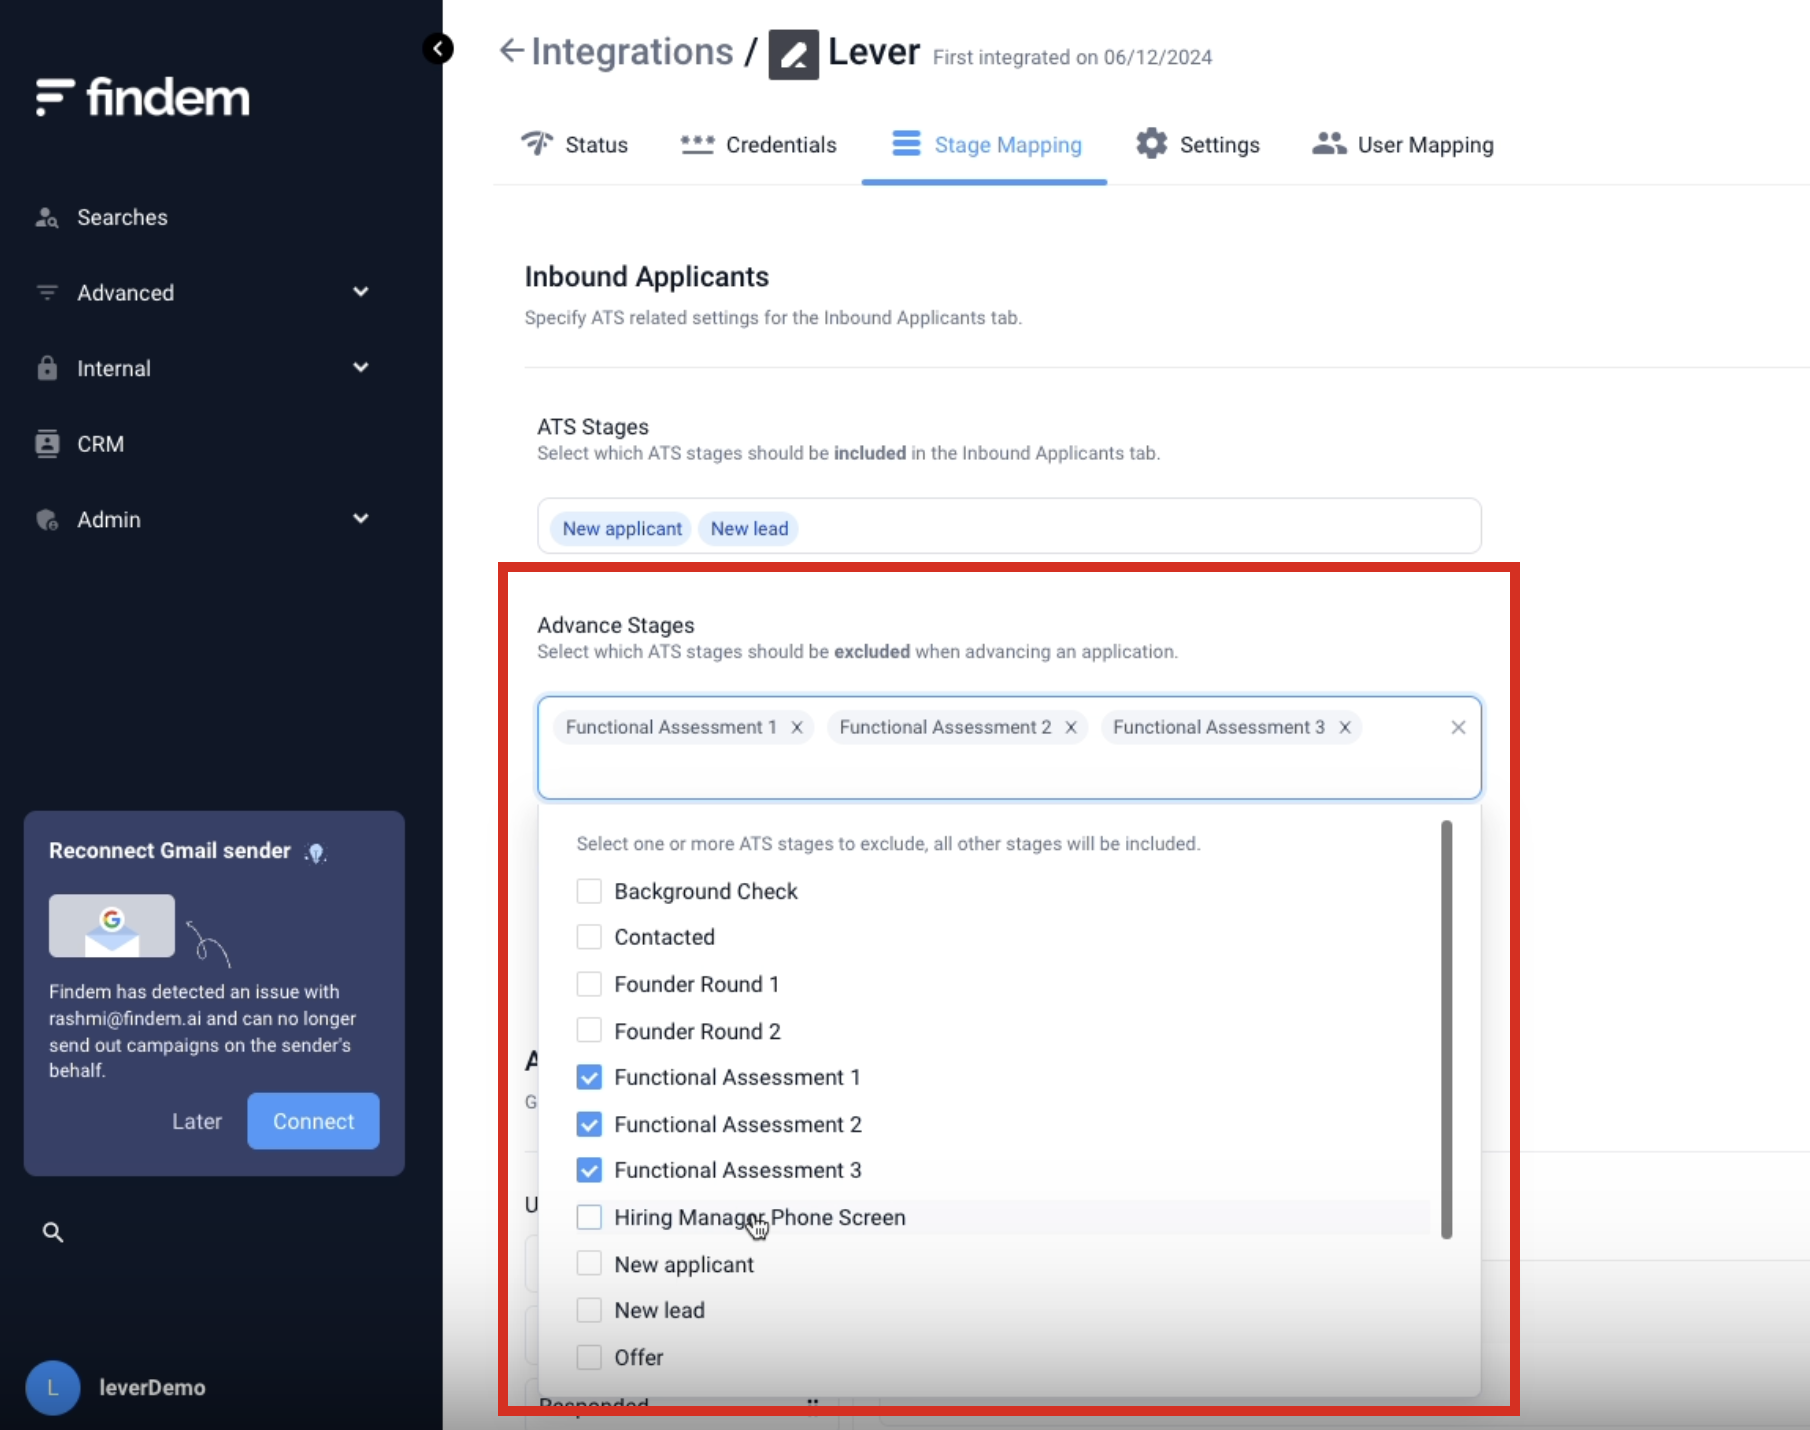Open the Credentials tab
The width and height of the screenshot is (1810, 1430).
759,145
